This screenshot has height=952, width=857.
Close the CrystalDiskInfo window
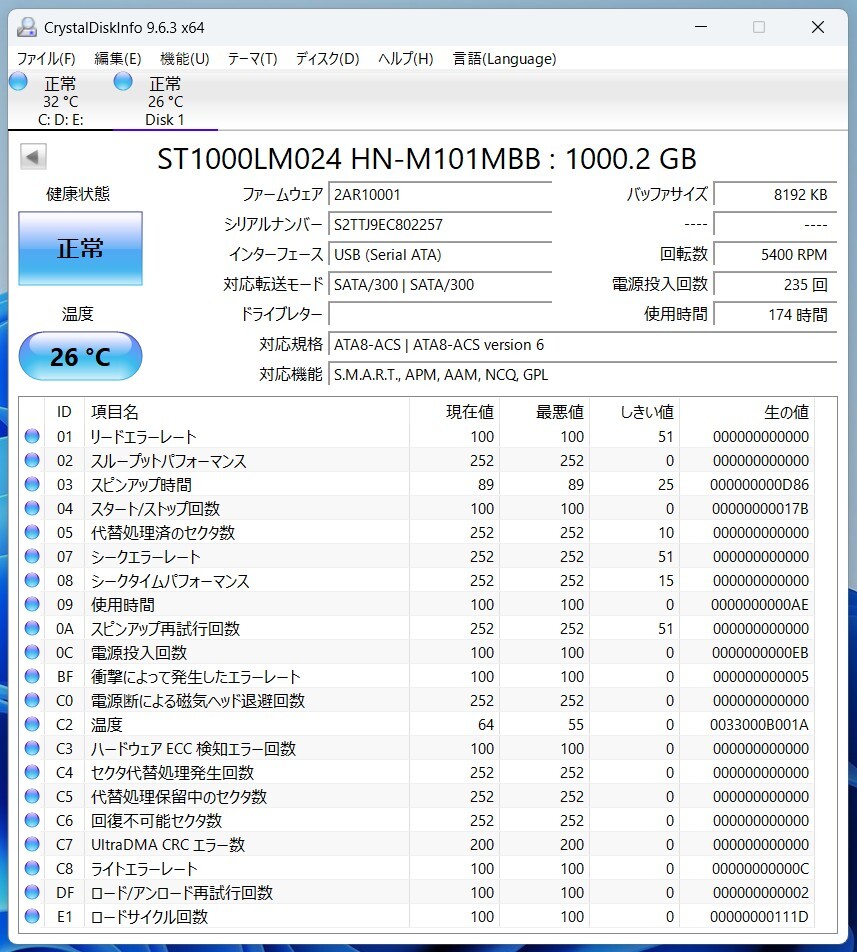[818, 27]
